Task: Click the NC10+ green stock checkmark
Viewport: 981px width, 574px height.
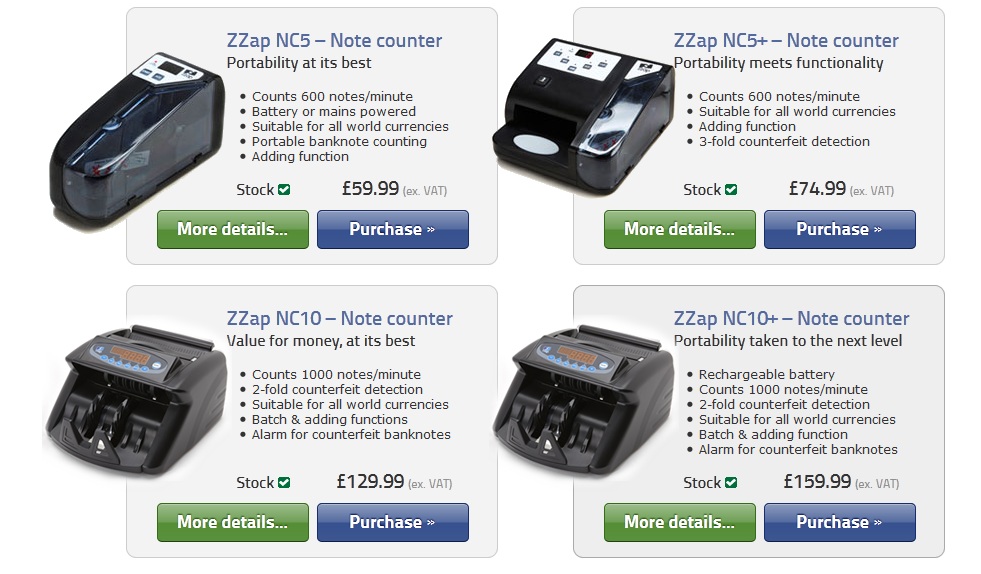Action: 731,483
